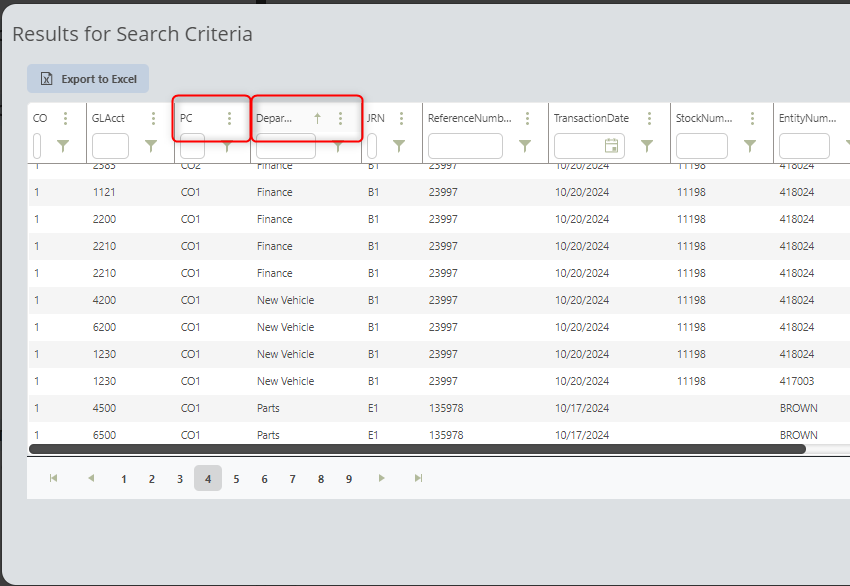Click the CO column filter funnel

pos(63,146)
